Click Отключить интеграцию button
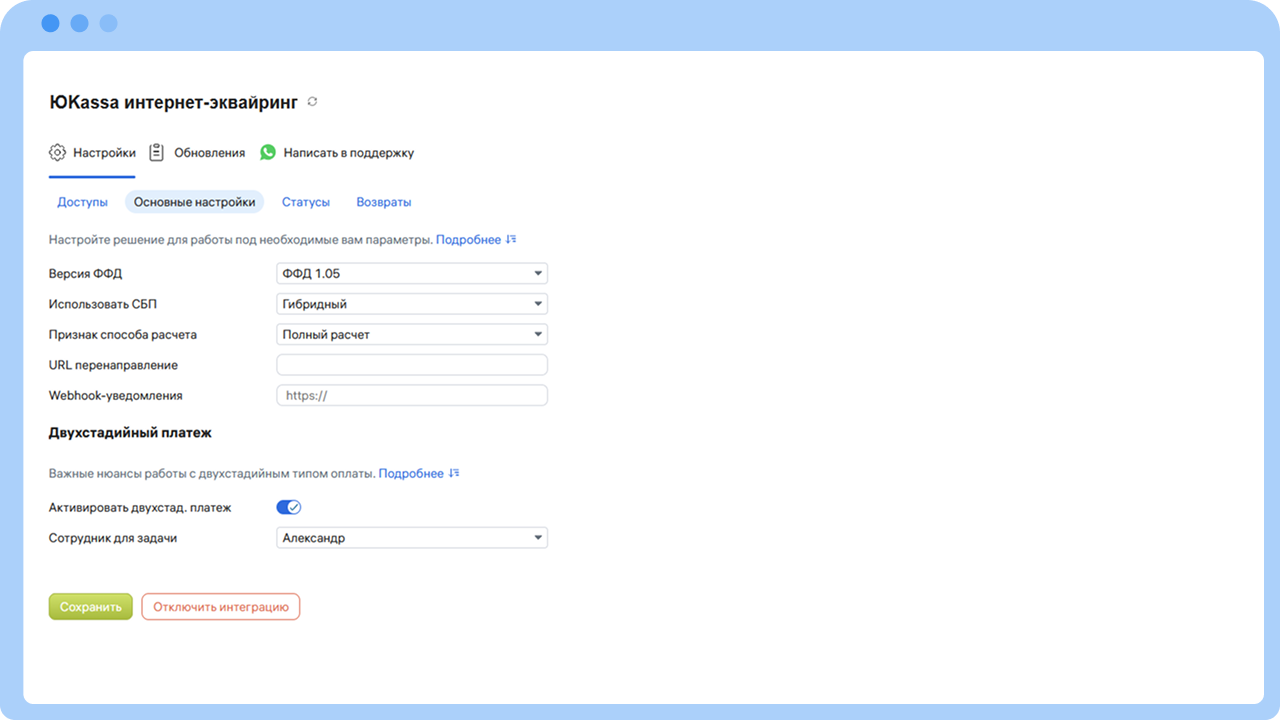The height and width of the screenshot is (720, 1280). pos(221,607)
